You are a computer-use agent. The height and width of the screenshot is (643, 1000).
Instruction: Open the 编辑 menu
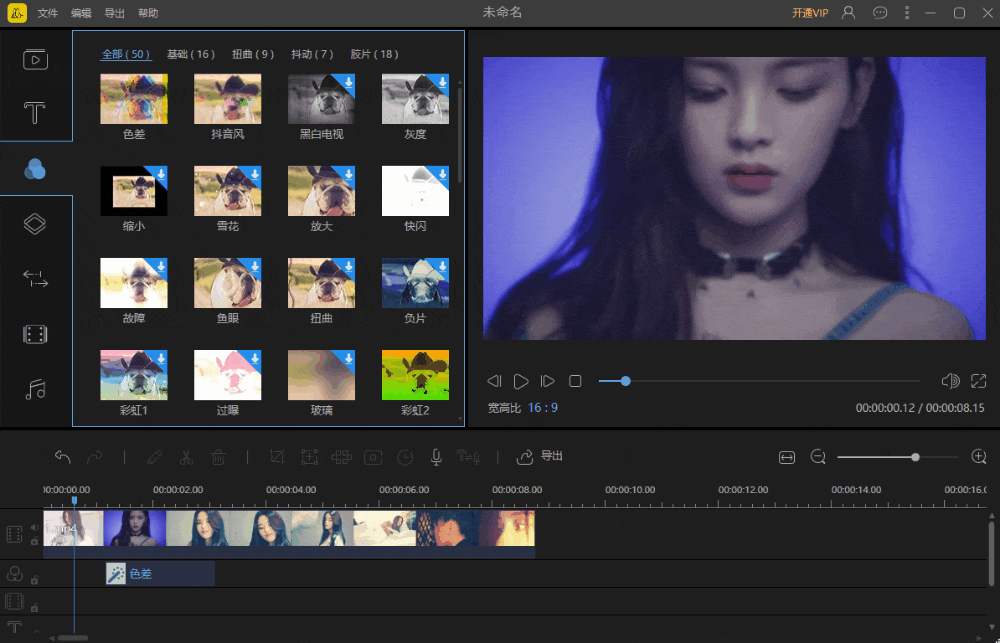click(81, 13)
